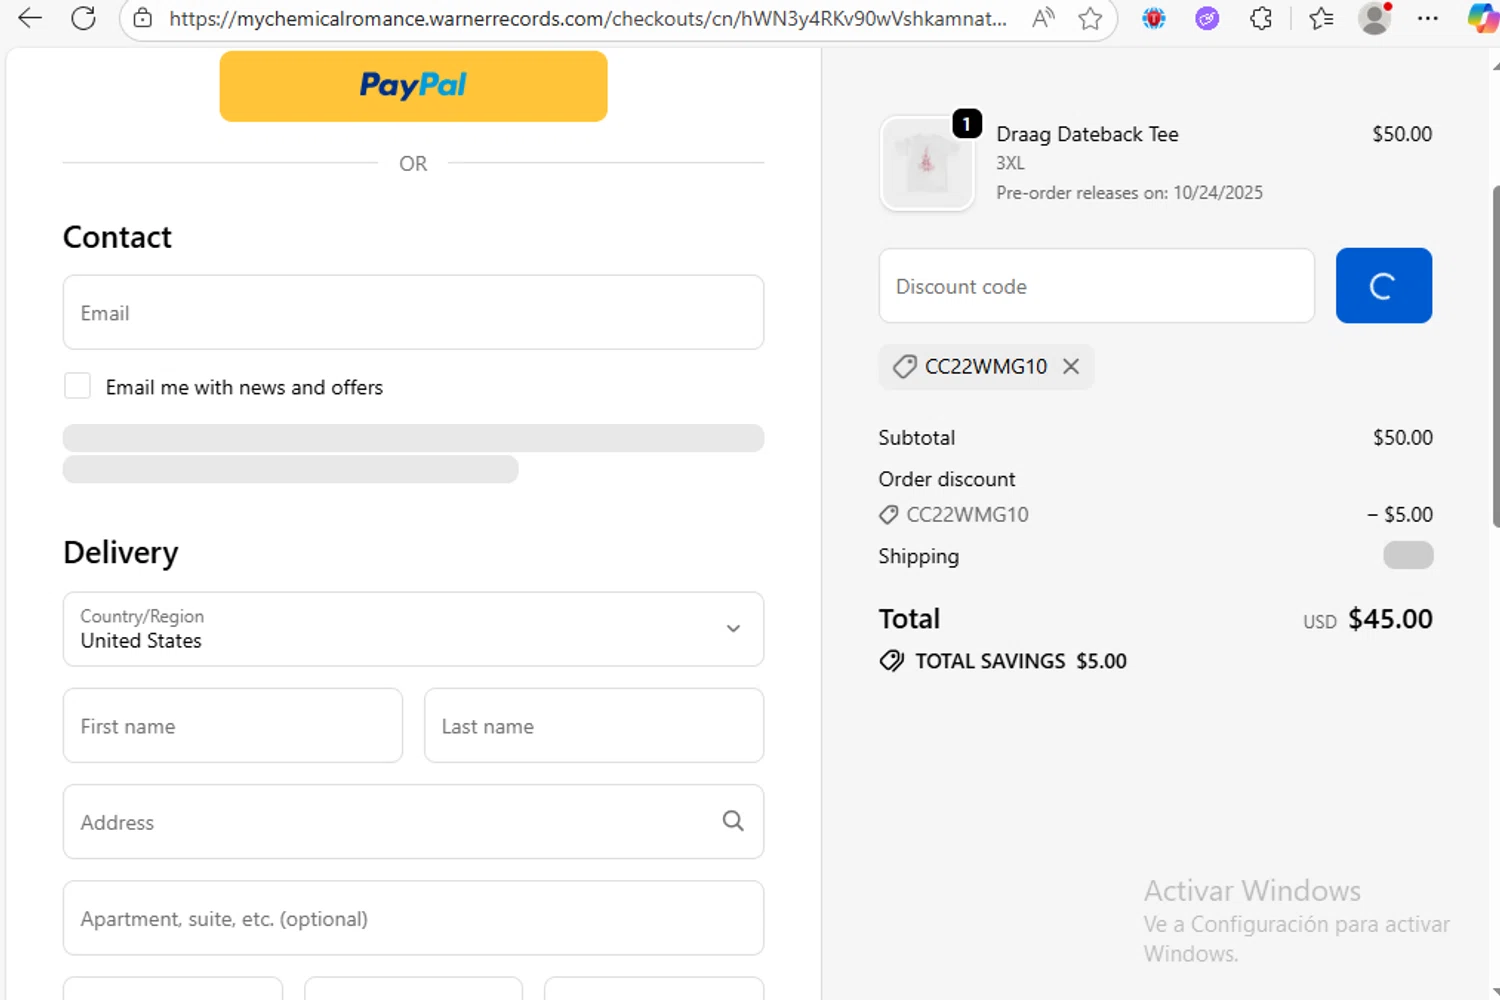Focus the First name field
Viewport: 1500px width, 1000px height.
(x=233, y=725)
